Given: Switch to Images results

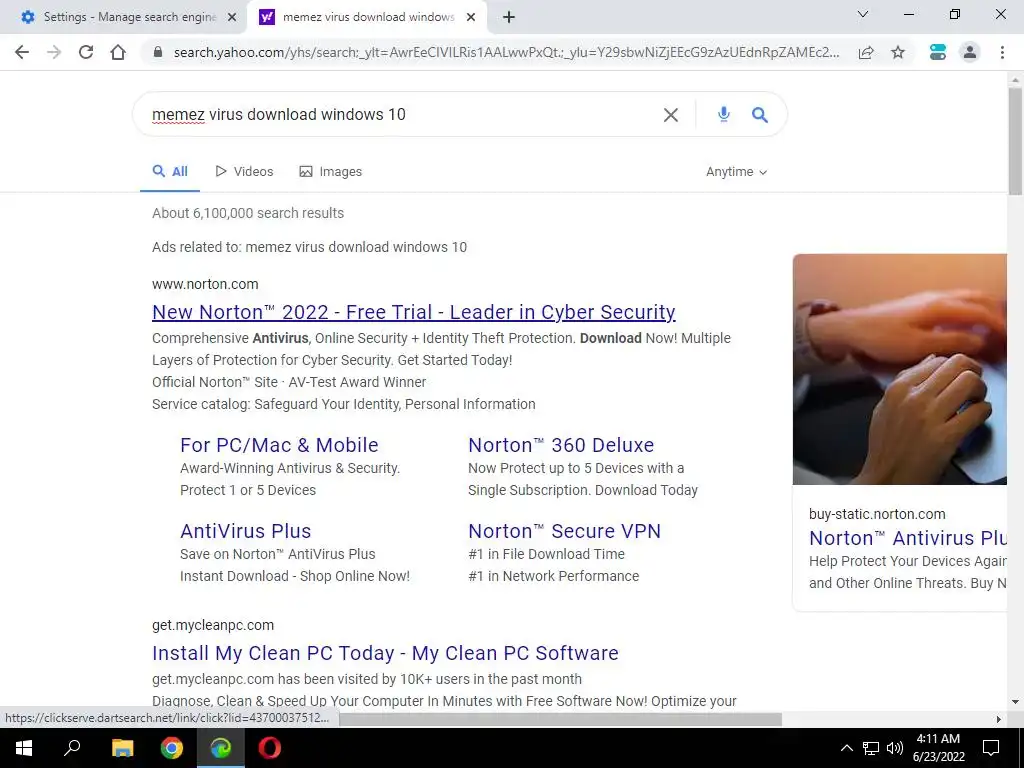Looking at the screenshot, I should pos(330,172).
